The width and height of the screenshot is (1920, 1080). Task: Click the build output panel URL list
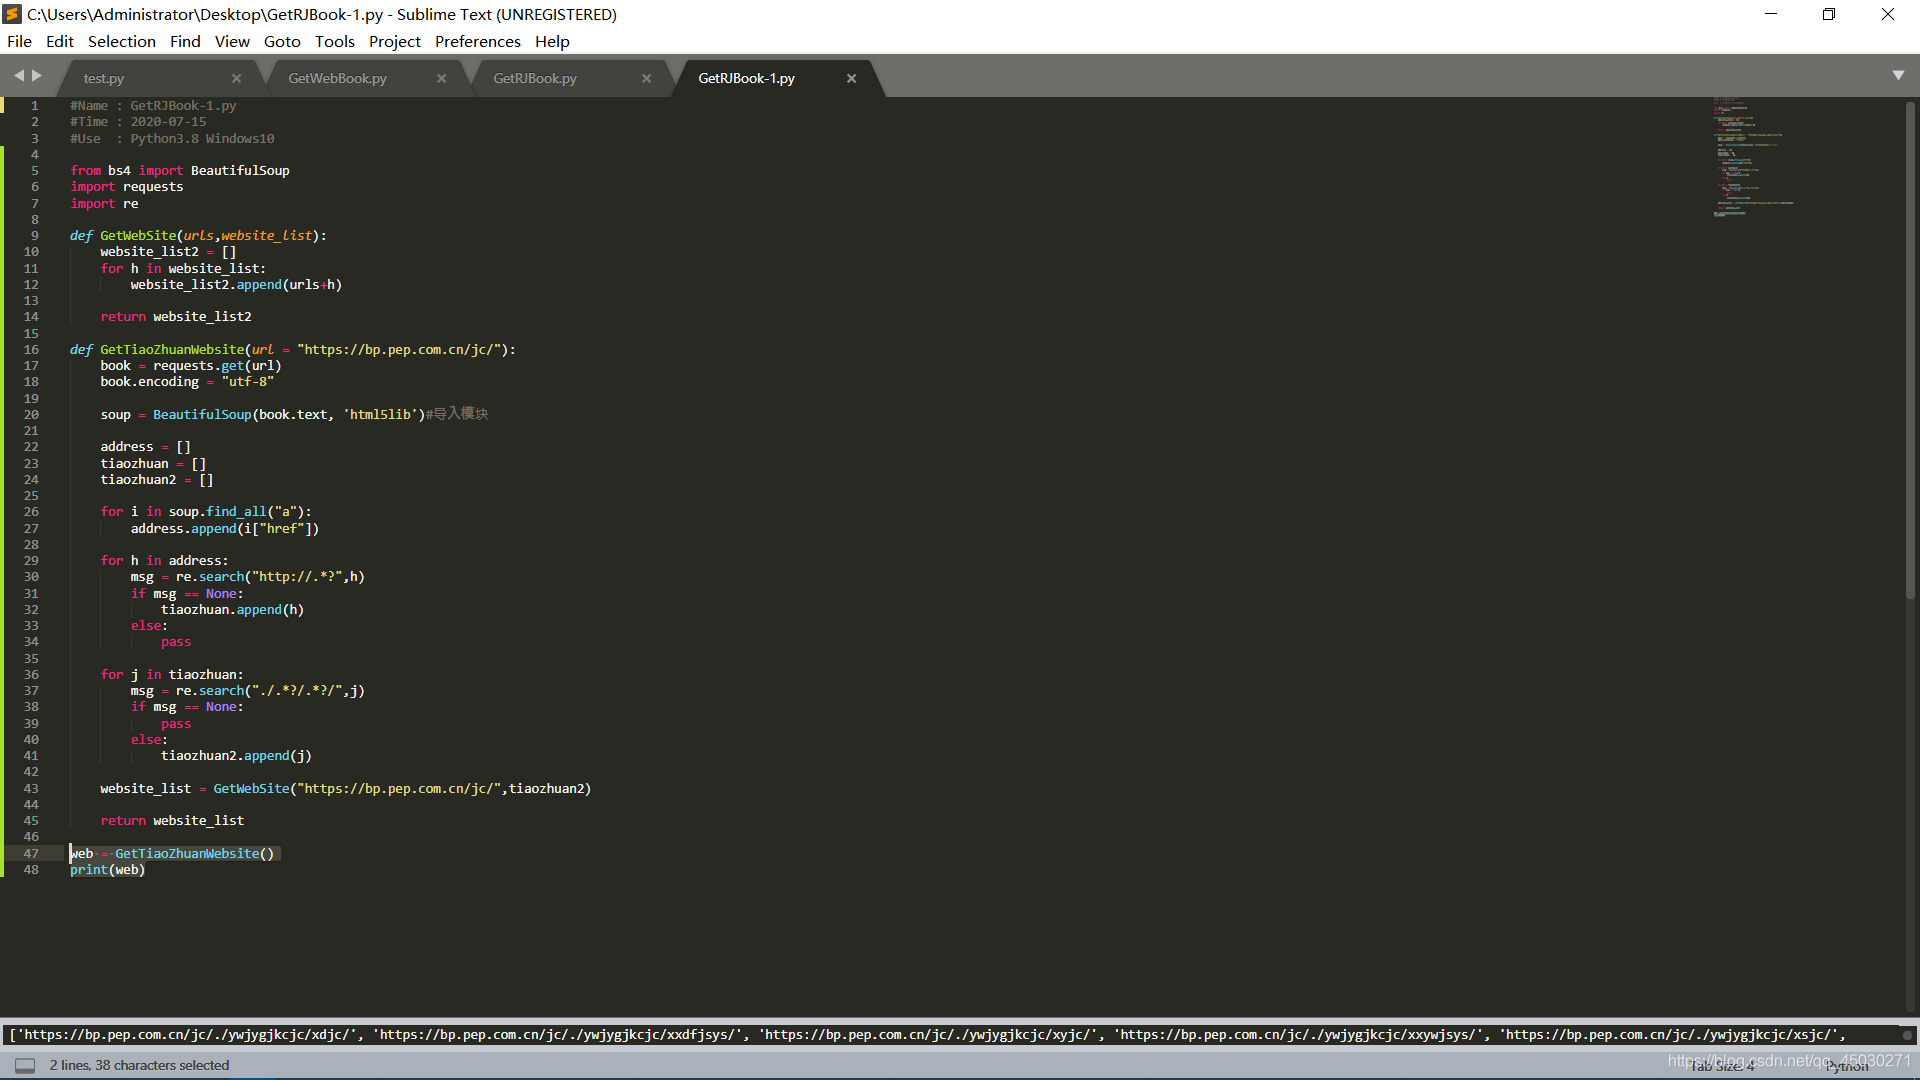(928, 1034)
